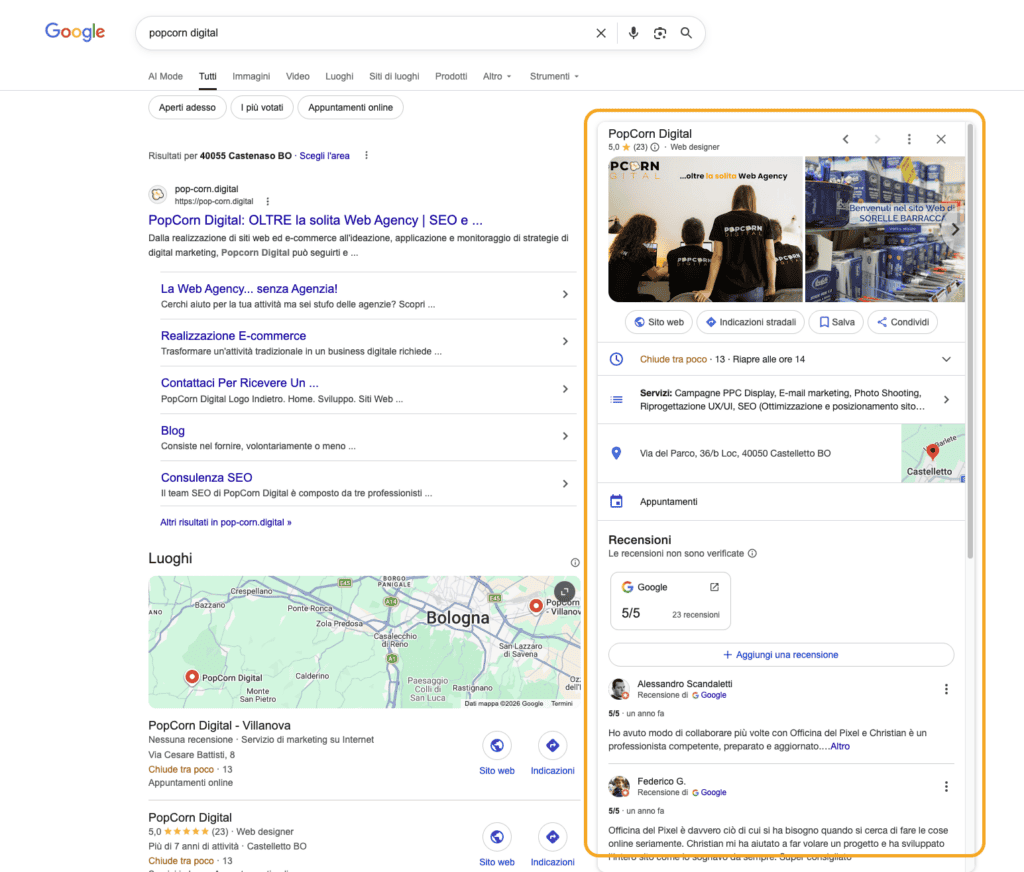Go to previous result in knowledge panel

point(846,139)
